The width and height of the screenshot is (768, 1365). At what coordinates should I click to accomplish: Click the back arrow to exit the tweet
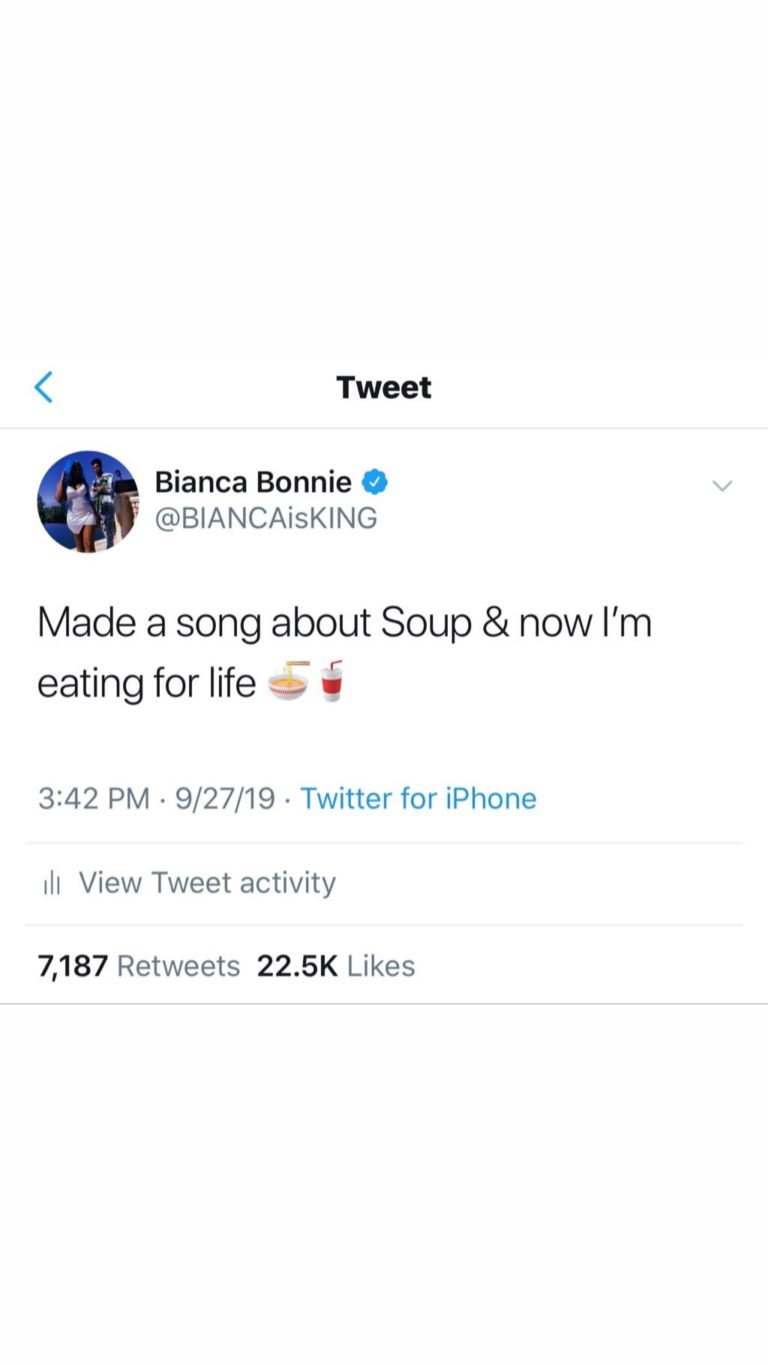(43, 387)
